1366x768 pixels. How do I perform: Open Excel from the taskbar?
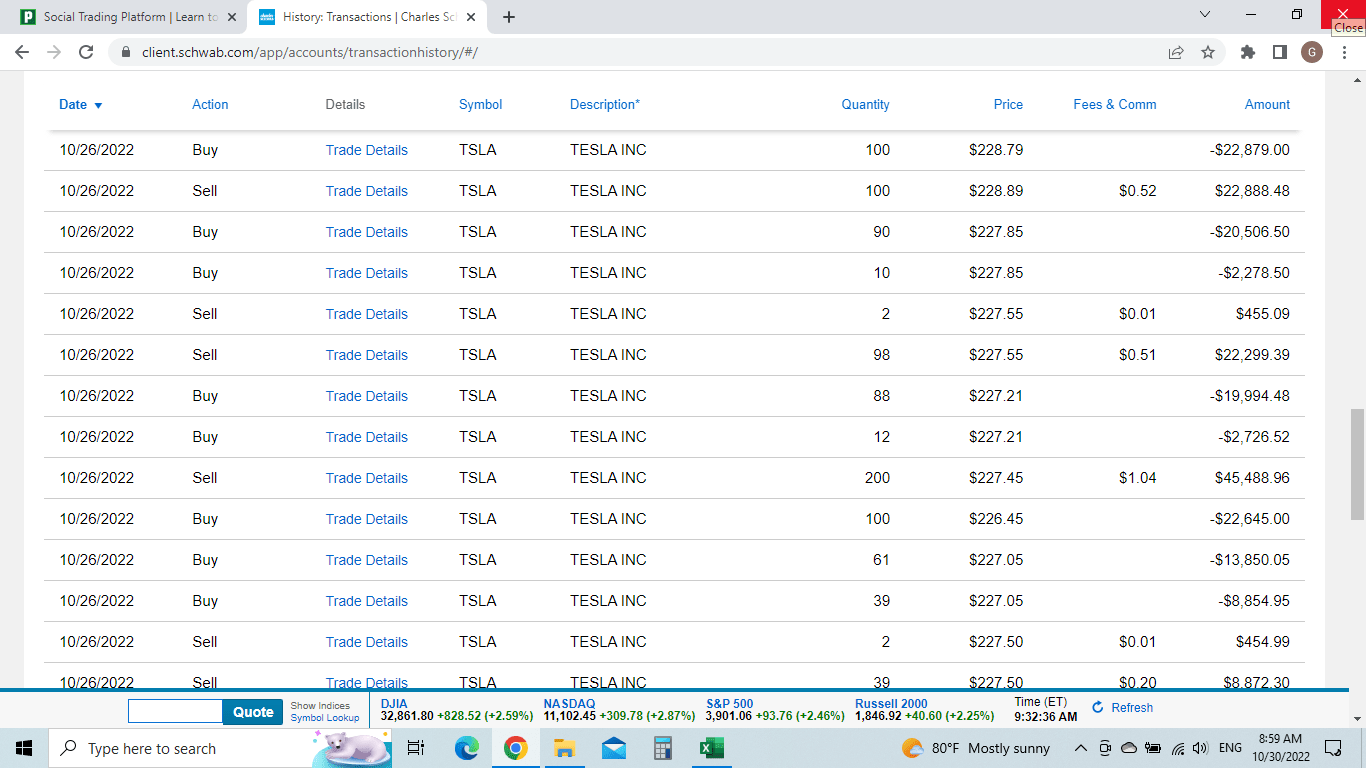click(711, 748)
